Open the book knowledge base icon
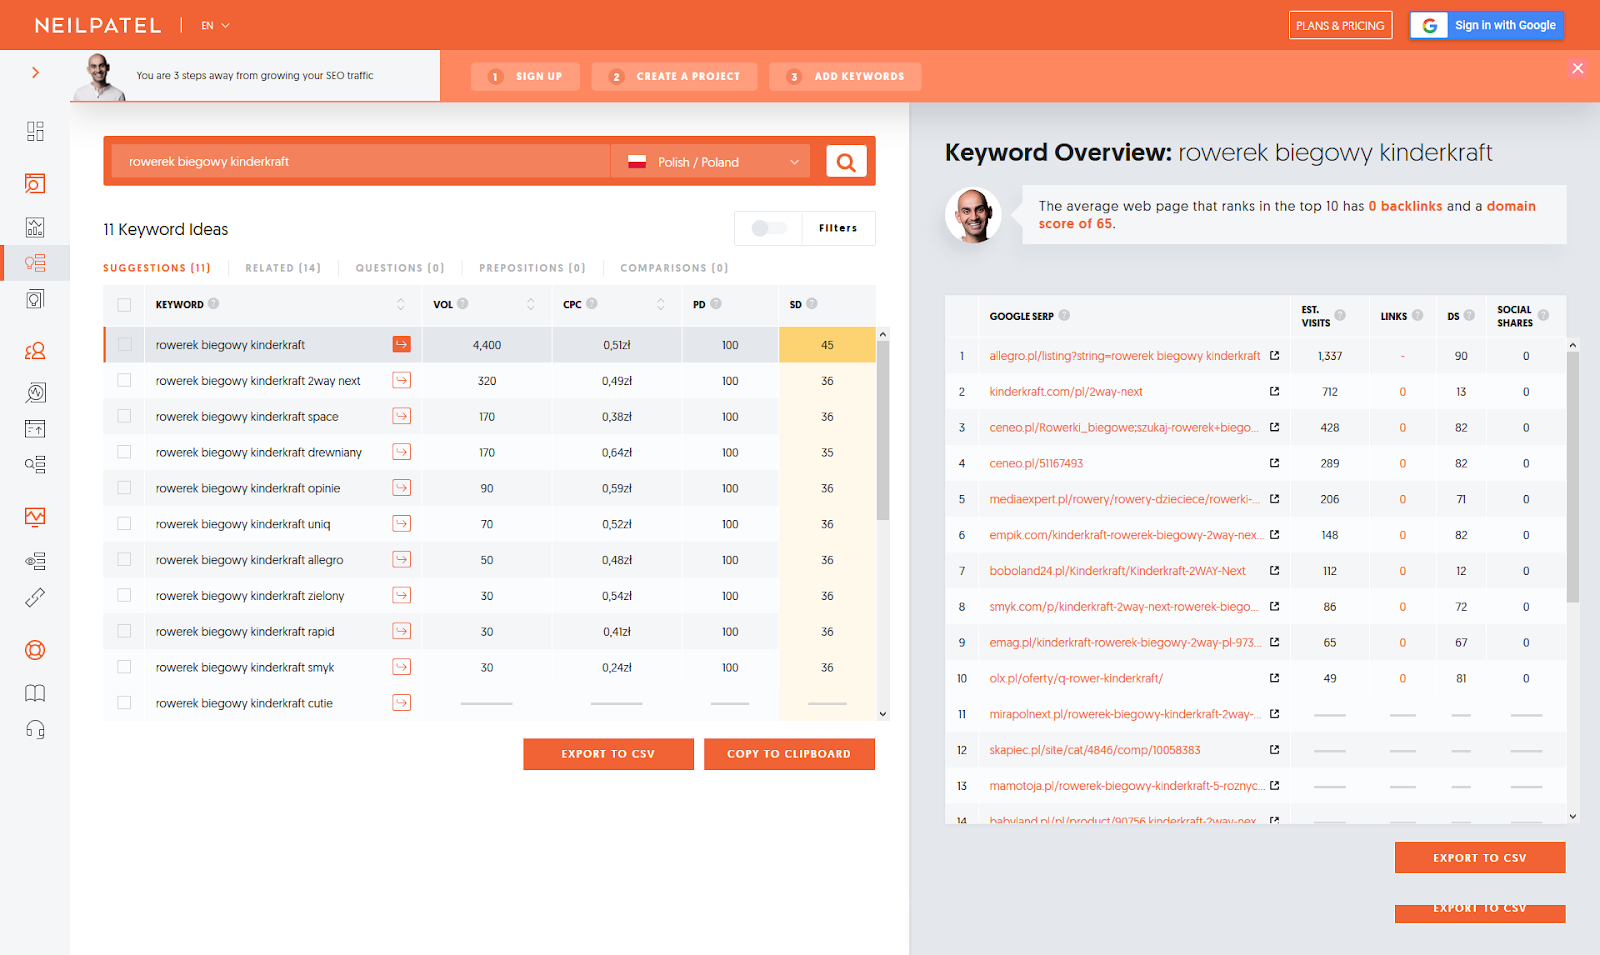Image resolution: width=1600 pixels, height=955 pixels. [35, 693]
